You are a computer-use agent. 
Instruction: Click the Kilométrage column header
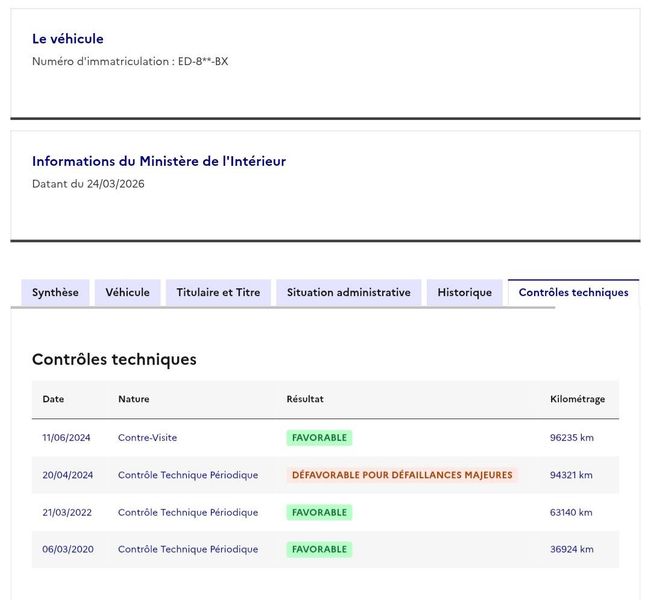578,399
